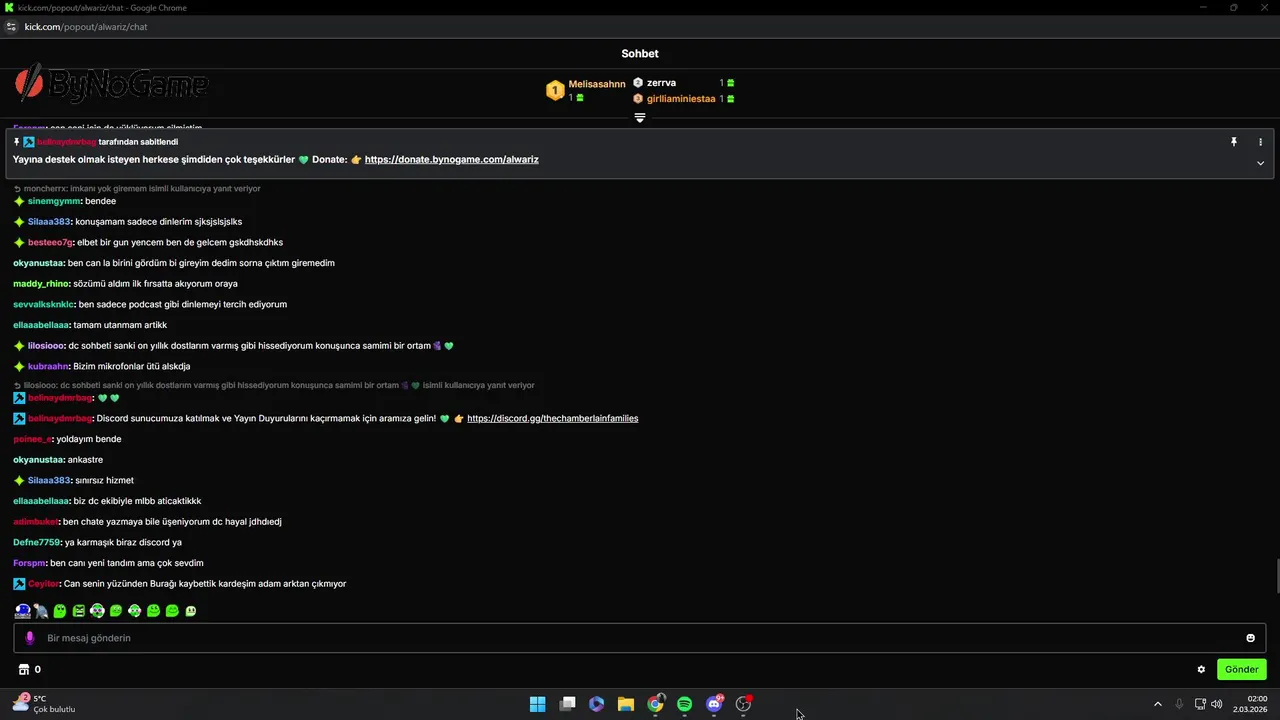Open Discord from the taskbar

714,704
